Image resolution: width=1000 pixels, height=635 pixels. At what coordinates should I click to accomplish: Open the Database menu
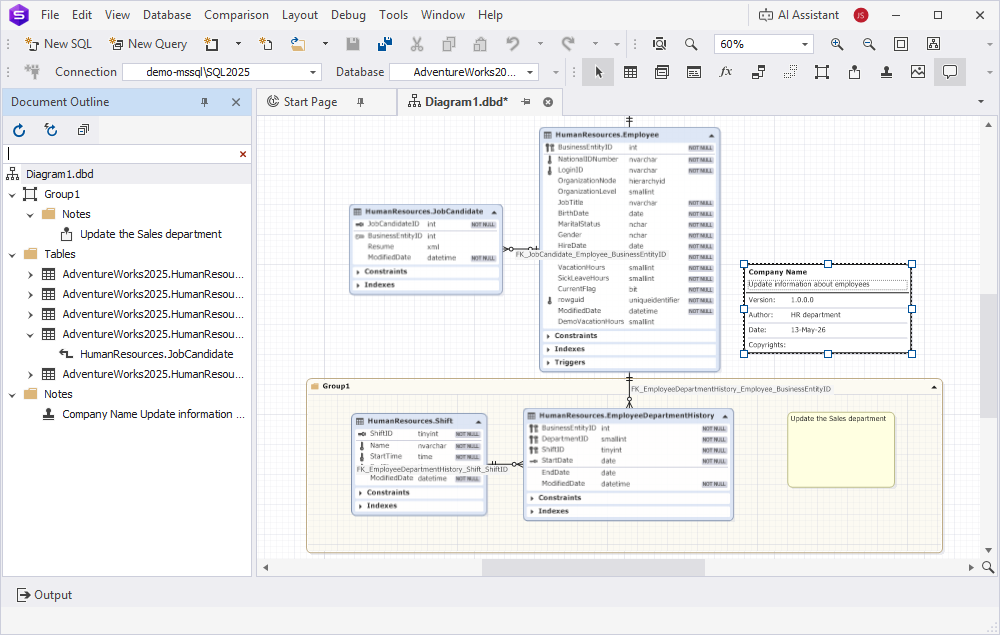click(166, 15)
